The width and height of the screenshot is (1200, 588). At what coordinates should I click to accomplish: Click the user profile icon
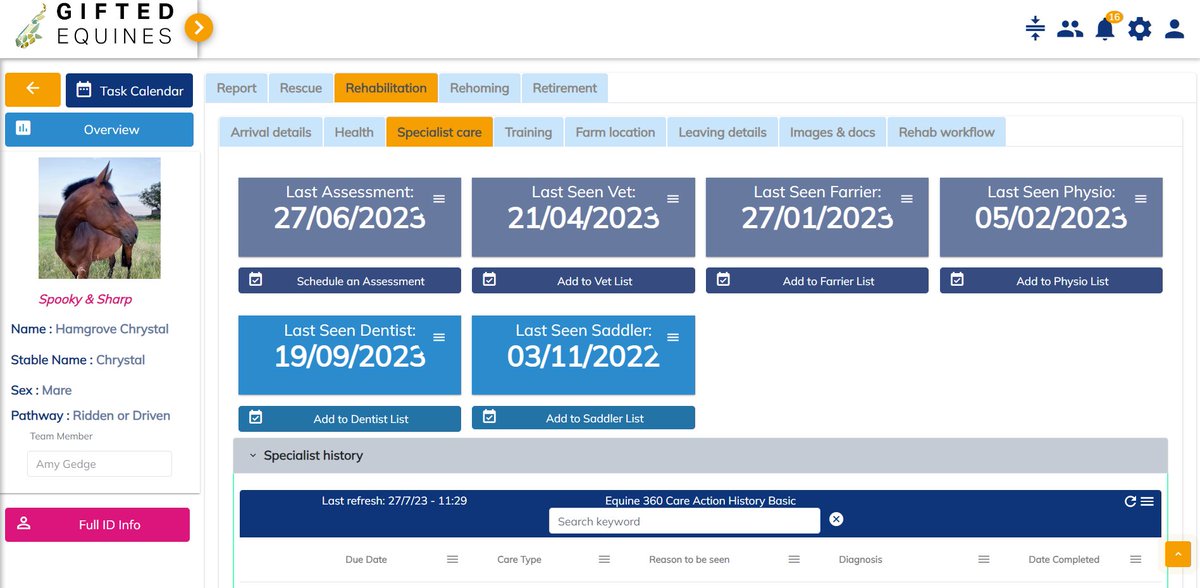1174,29
